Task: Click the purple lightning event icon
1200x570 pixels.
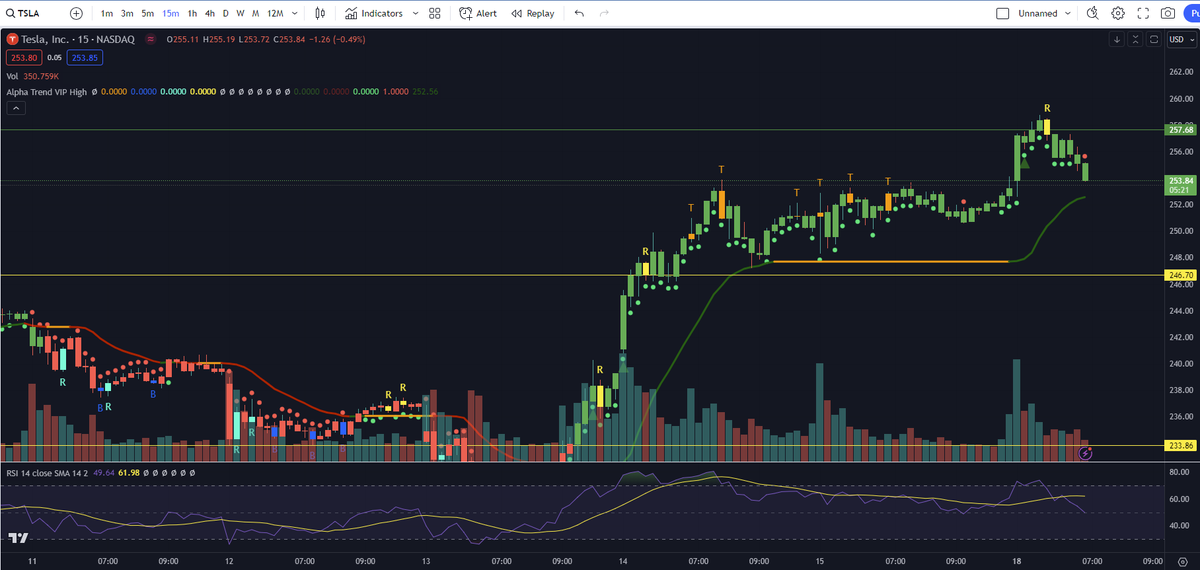Action: 1087,454
